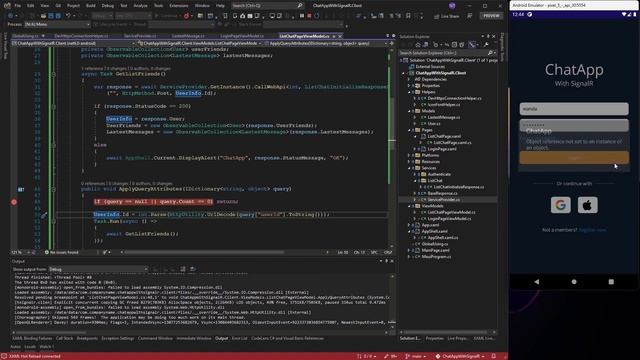Open the File menu
Viewport: 640px width, 360px height.
click(18, 6)
